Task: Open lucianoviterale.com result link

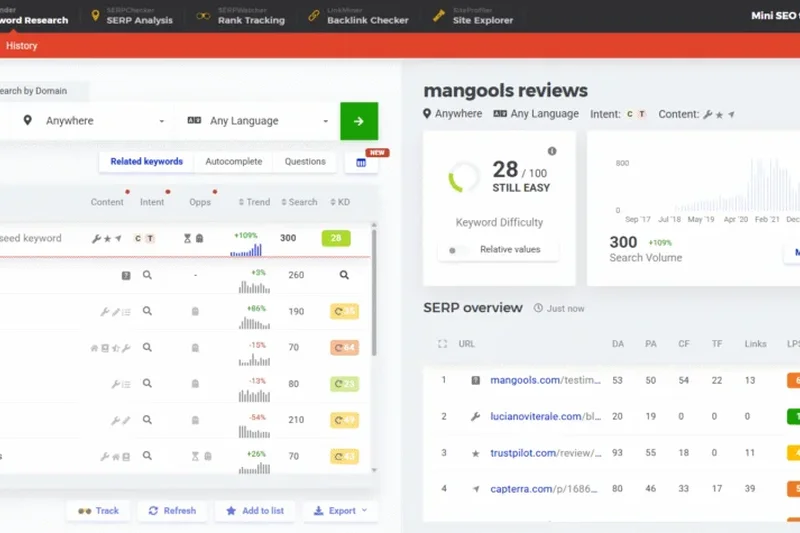Action: (x=545, y=416)
